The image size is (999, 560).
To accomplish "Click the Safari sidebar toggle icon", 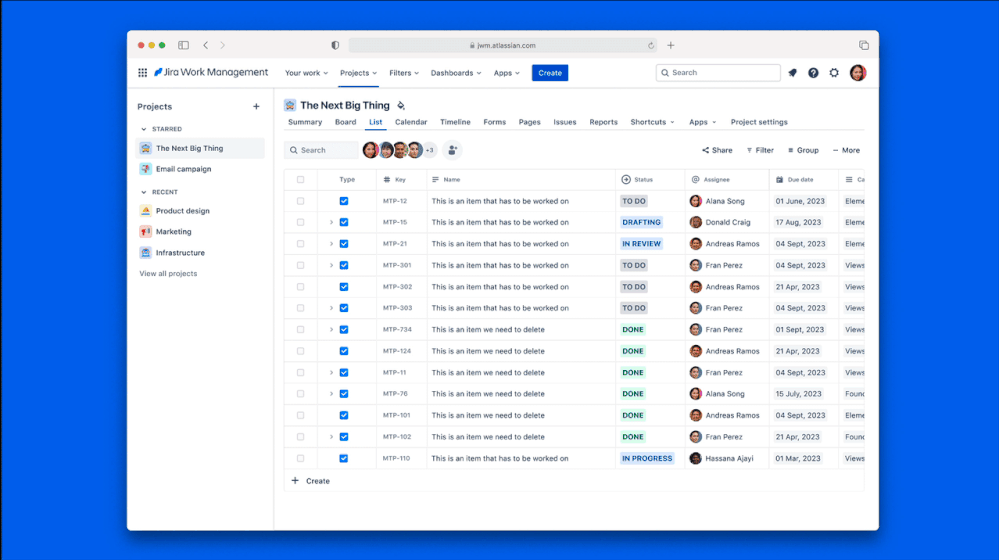I will click(x=183, y=45).
